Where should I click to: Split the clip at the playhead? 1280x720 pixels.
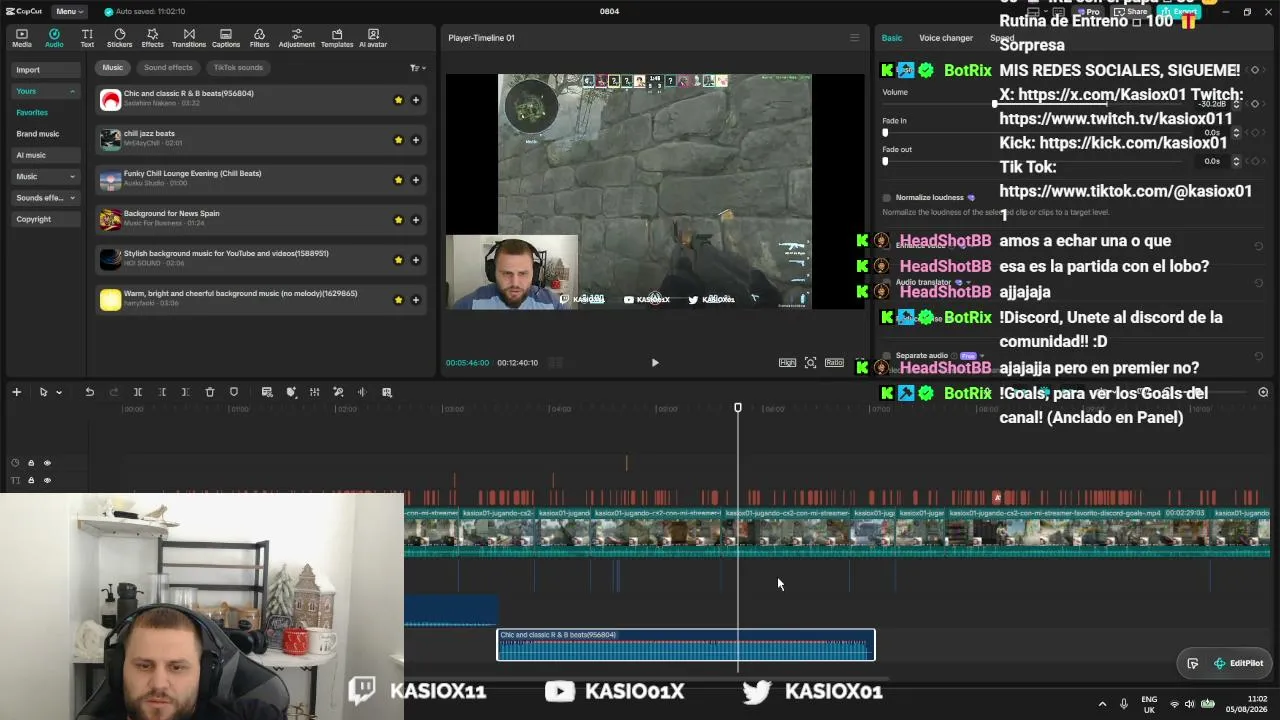[x=138, y=392]
